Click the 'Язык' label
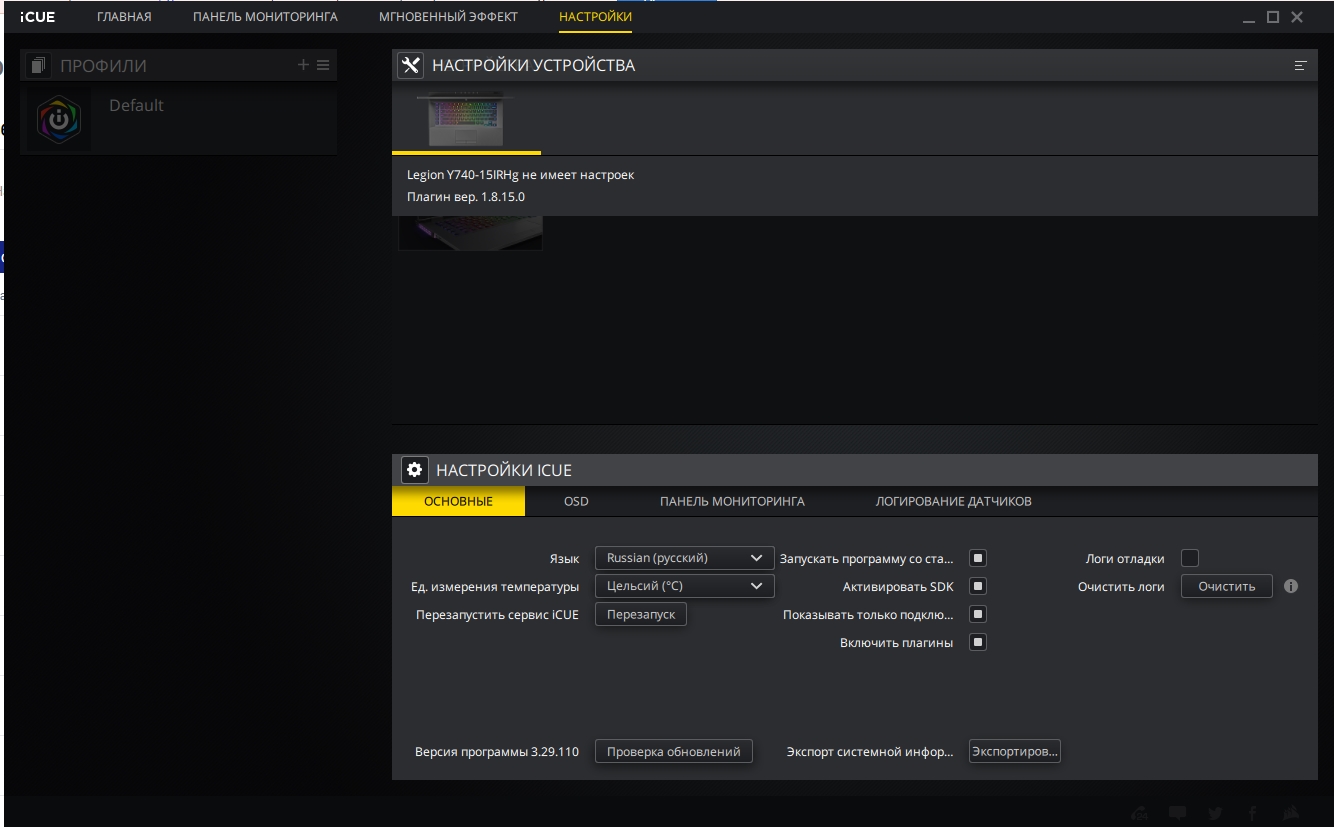 pyautogui.click(x=564, y=558)
